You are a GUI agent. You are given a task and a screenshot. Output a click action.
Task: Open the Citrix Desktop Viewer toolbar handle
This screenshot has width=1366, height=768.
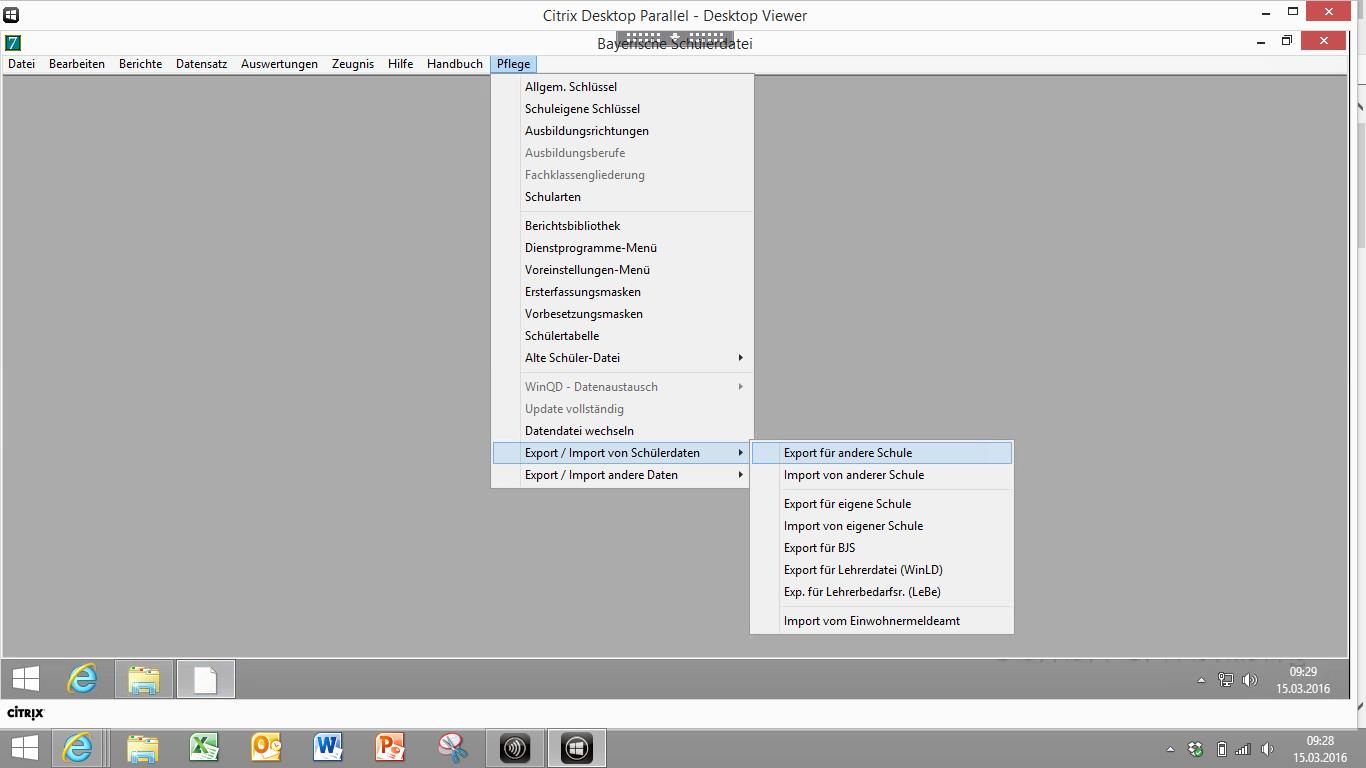675,36
